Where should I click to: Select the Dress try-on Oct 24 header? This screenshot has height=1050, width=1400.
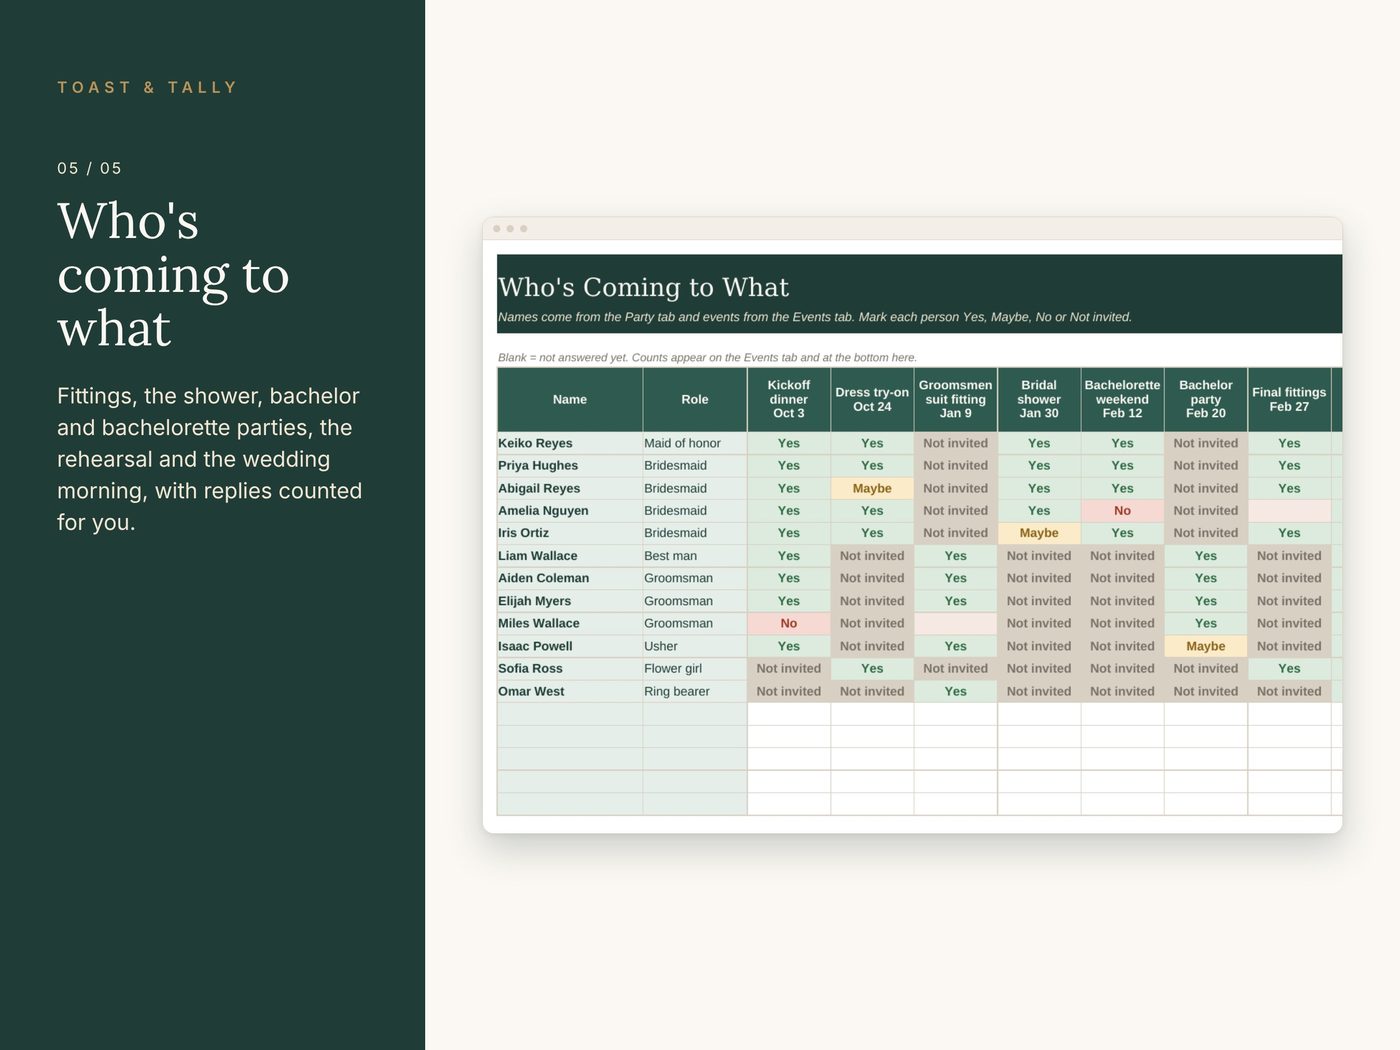[x=872, y=400]
